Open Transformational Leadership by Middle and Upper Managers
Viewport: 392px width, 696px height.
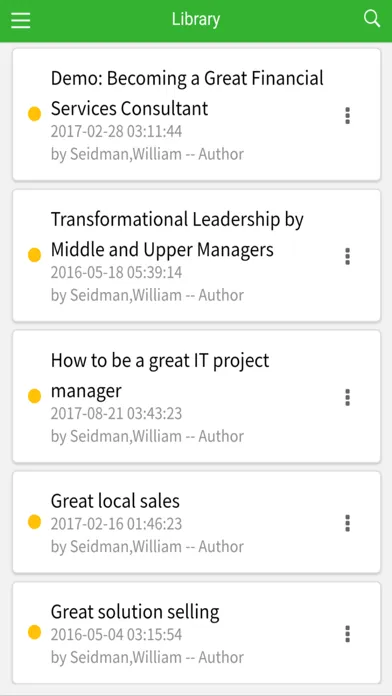click(x=177, y=234)
